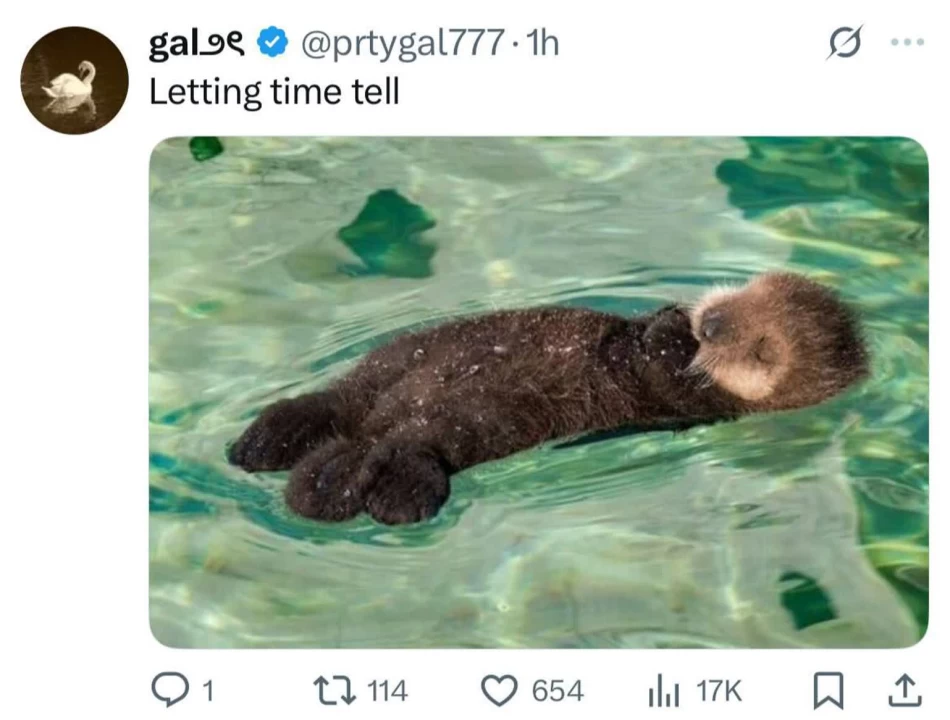
Task: Repost this tweet using the retweet icon
Action: pos(331,689)
